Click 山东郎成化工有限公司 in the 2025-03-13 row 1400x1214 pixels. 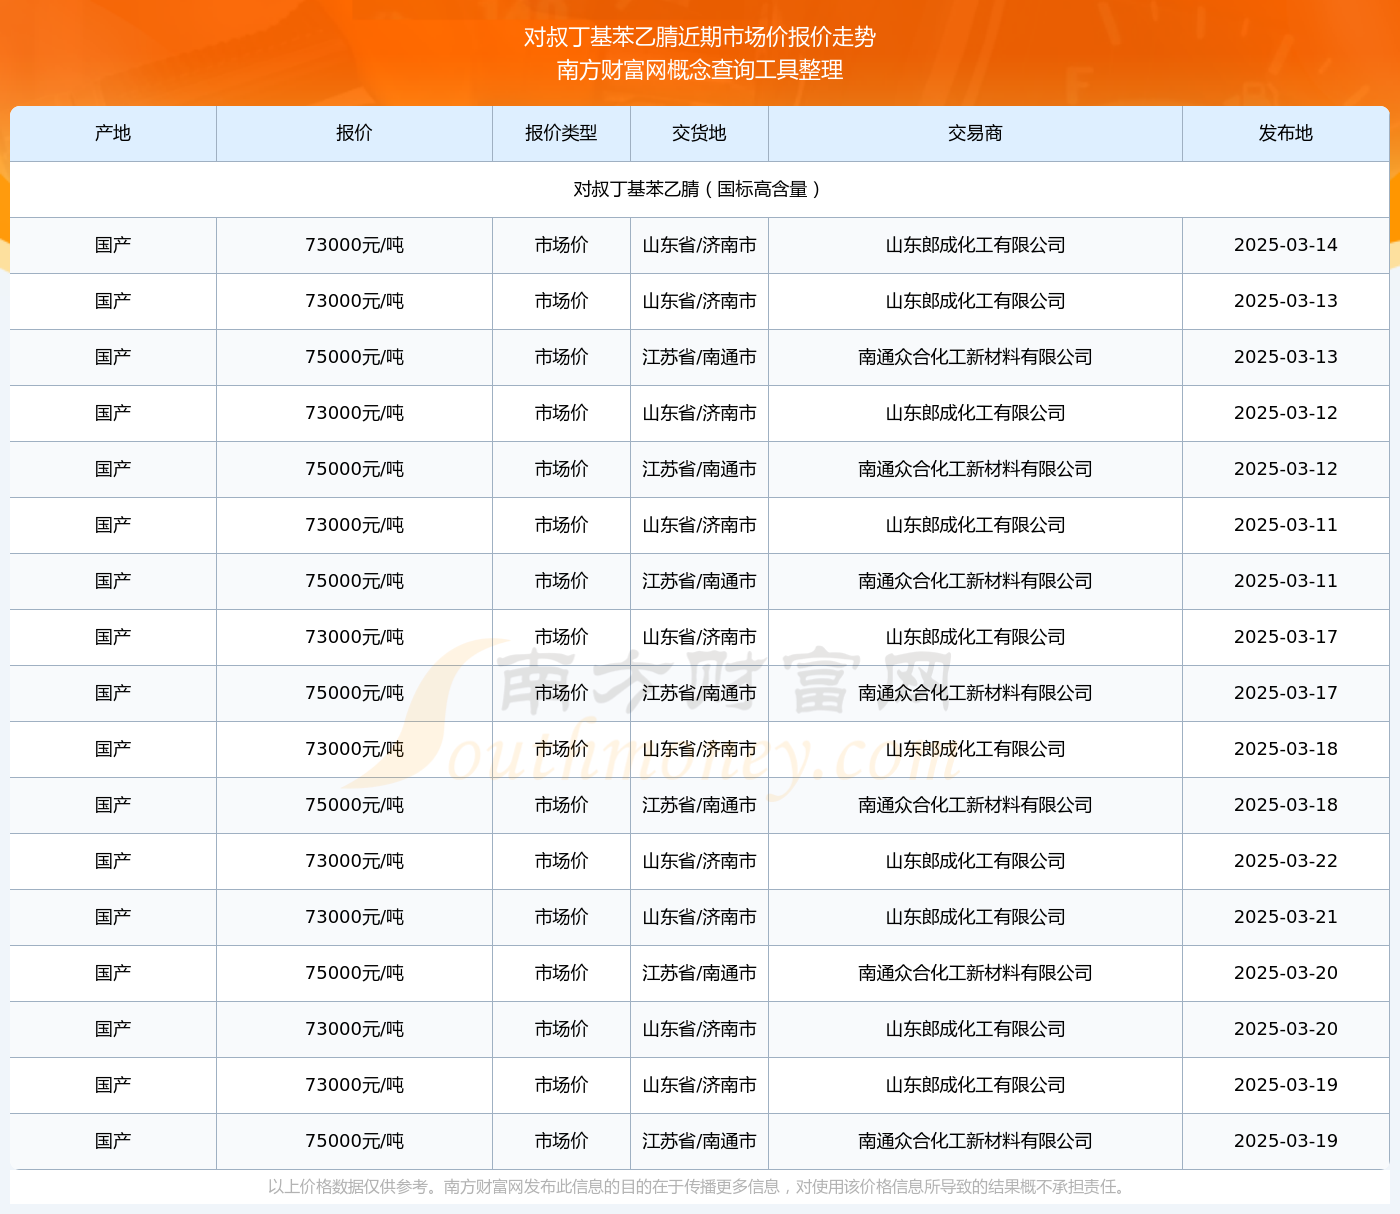pos(975,301)
